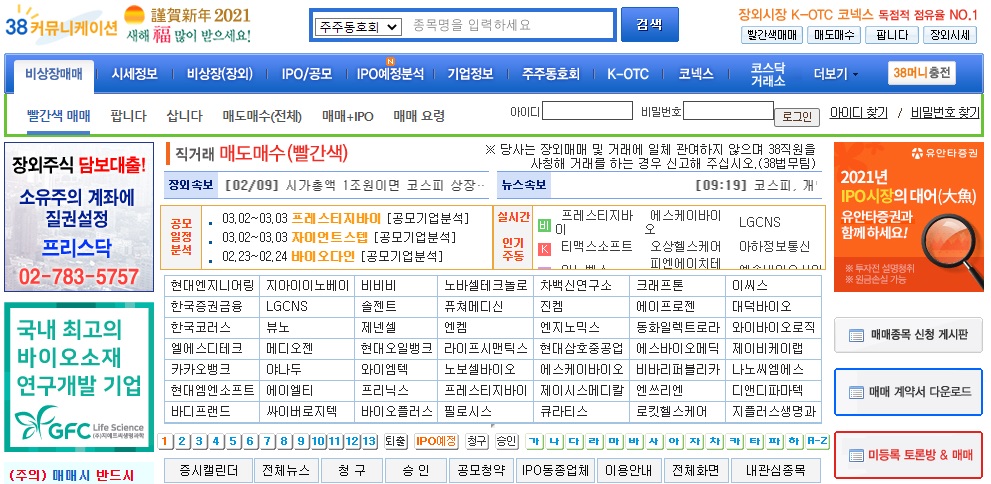
Task: Open the 시세정보 menu
Action: pyautogui.click(x=135, y=74)
